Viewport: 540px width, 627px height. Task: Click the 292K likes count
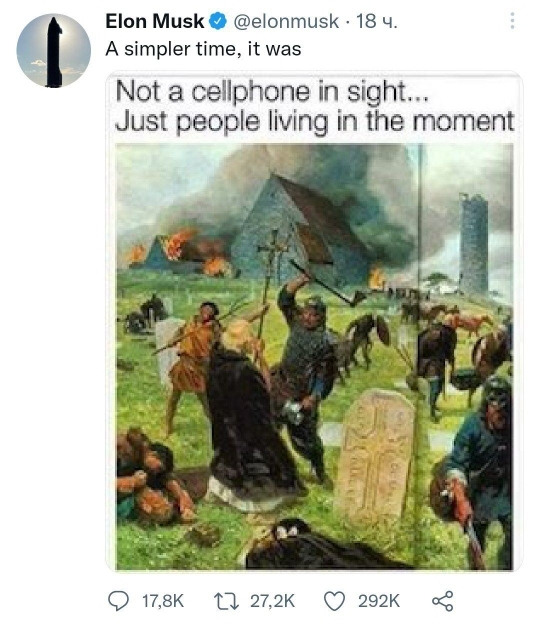[x=379, y=601]
